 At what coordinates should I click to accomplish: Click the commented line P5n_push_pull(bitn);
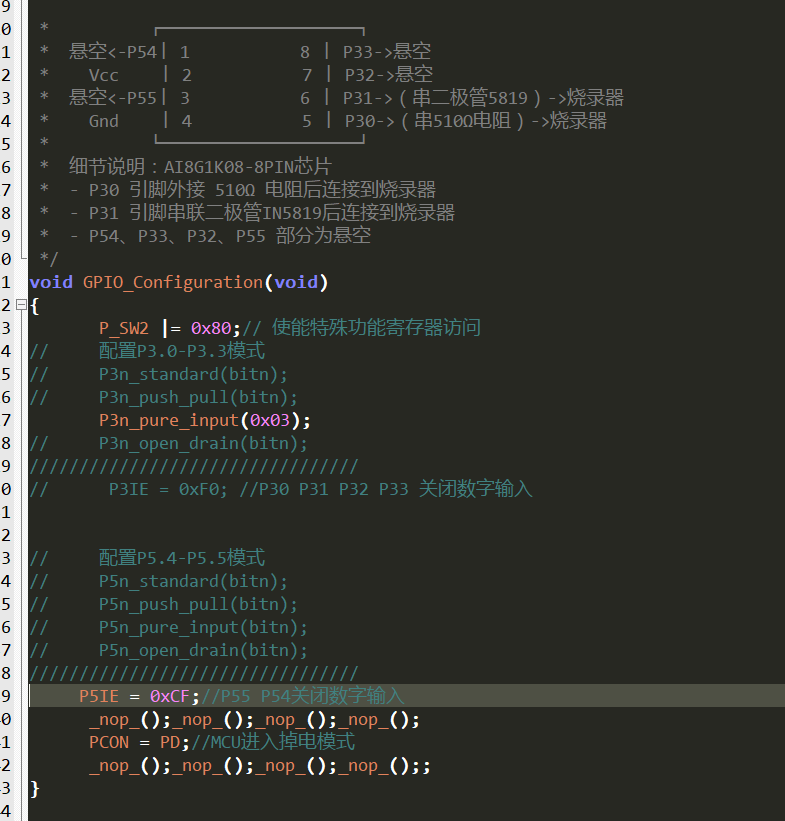[198, 604]
